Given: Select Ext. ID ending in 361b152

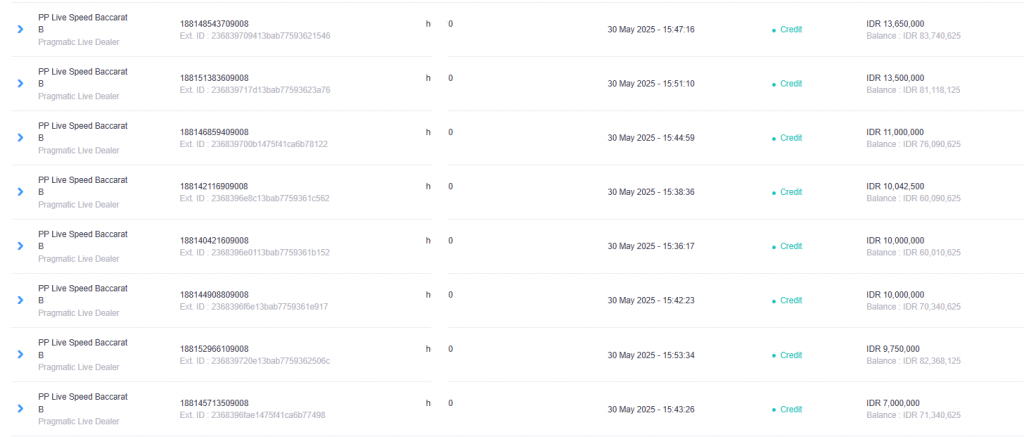Looking at the screenshot, I should click(255, 252).
